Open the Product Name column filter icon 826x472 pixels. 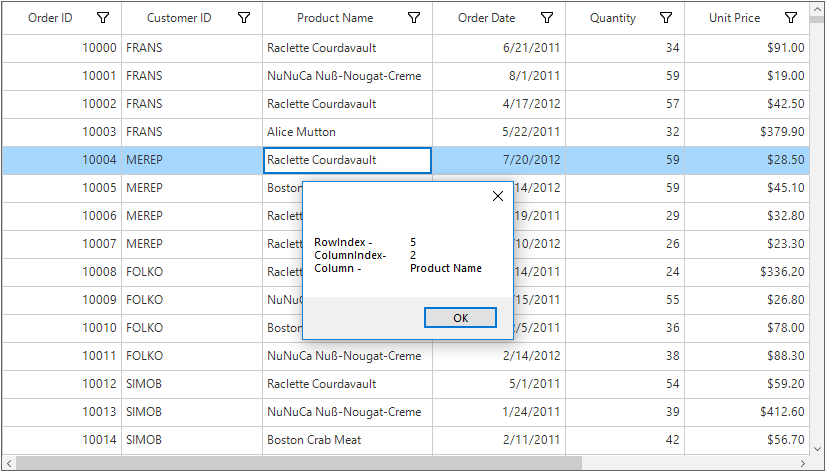[414, 18]
